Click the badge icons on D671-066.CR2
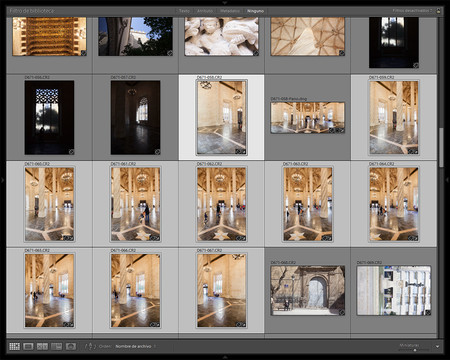Viewport: 450px width, 360px height. click(x=154, y=324)
